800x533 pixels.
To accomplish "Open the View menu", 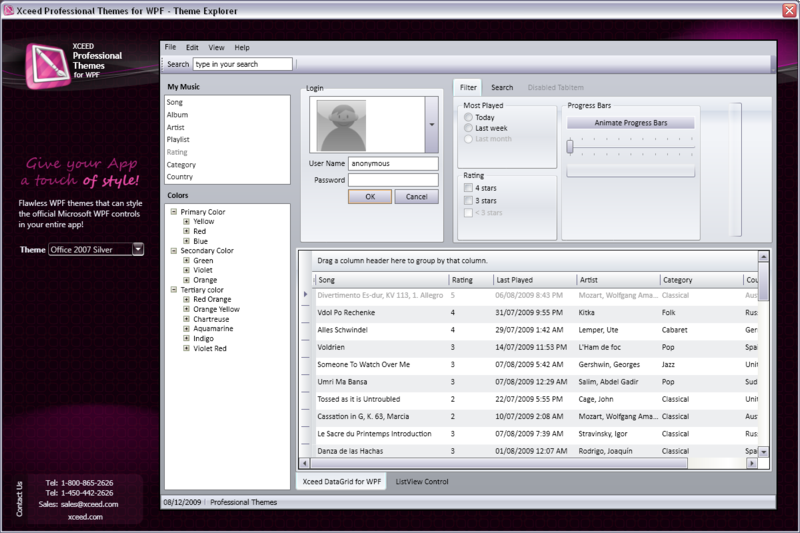I will (216, 47).
